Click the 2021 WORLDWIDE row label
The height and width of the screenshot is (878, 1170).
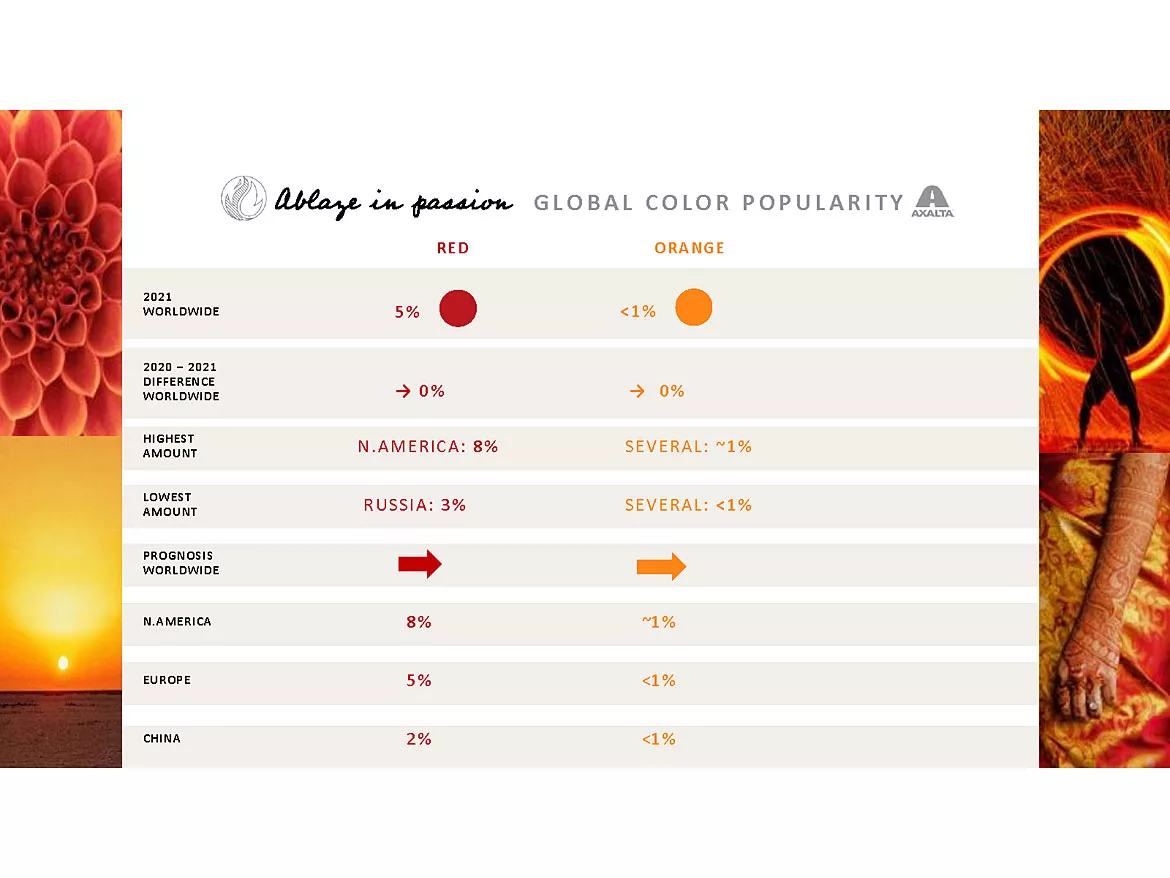click(x=181, y=304)
